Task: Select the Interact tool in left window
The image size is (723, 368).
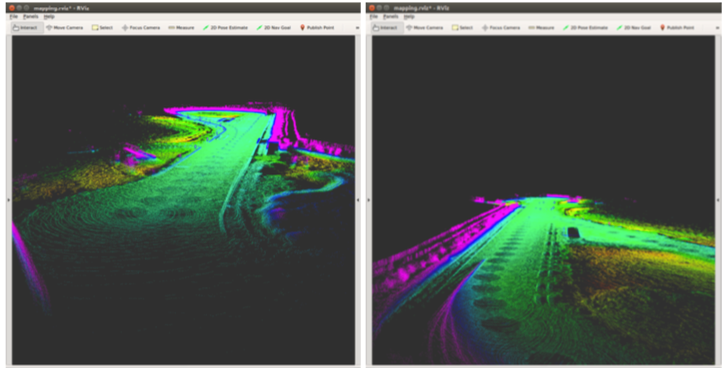Action: click(27, 28)
